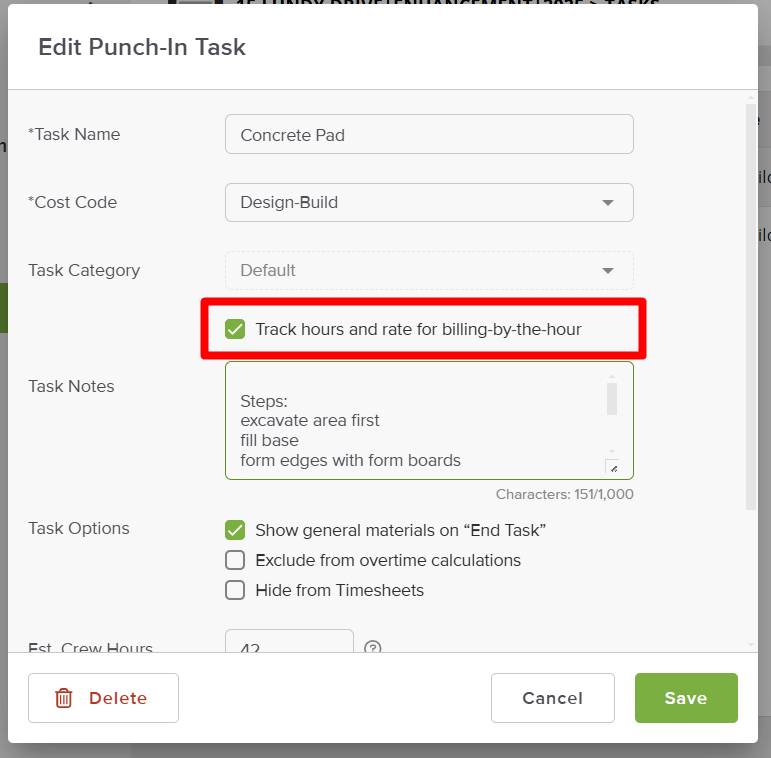771x758 pixels.
Task: Click the help question mark beside Est. Crew Hours
Action: pos(373,647)
